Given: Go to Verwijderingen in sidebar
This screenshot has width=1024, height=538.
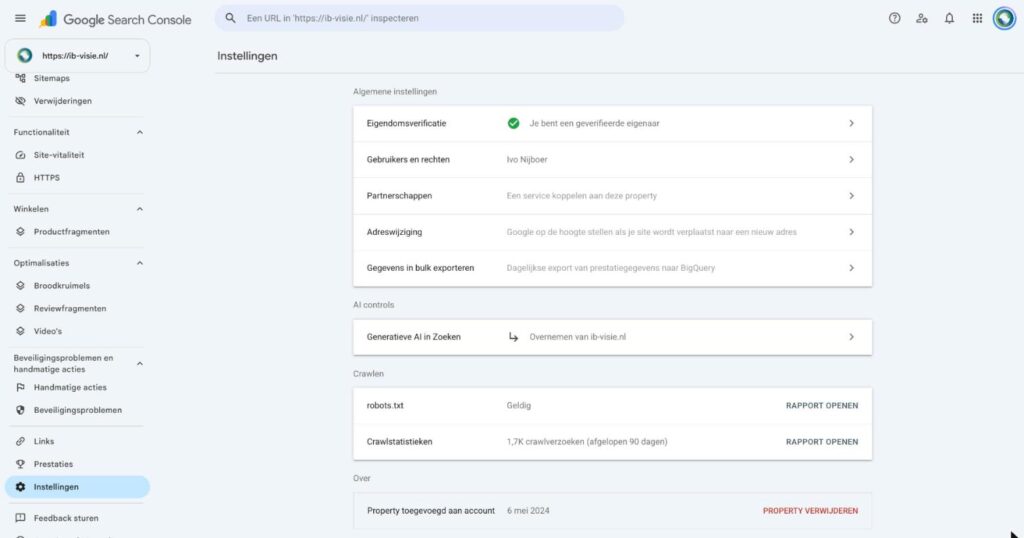Looking at the screenshot, I should [x=63, y=101].
